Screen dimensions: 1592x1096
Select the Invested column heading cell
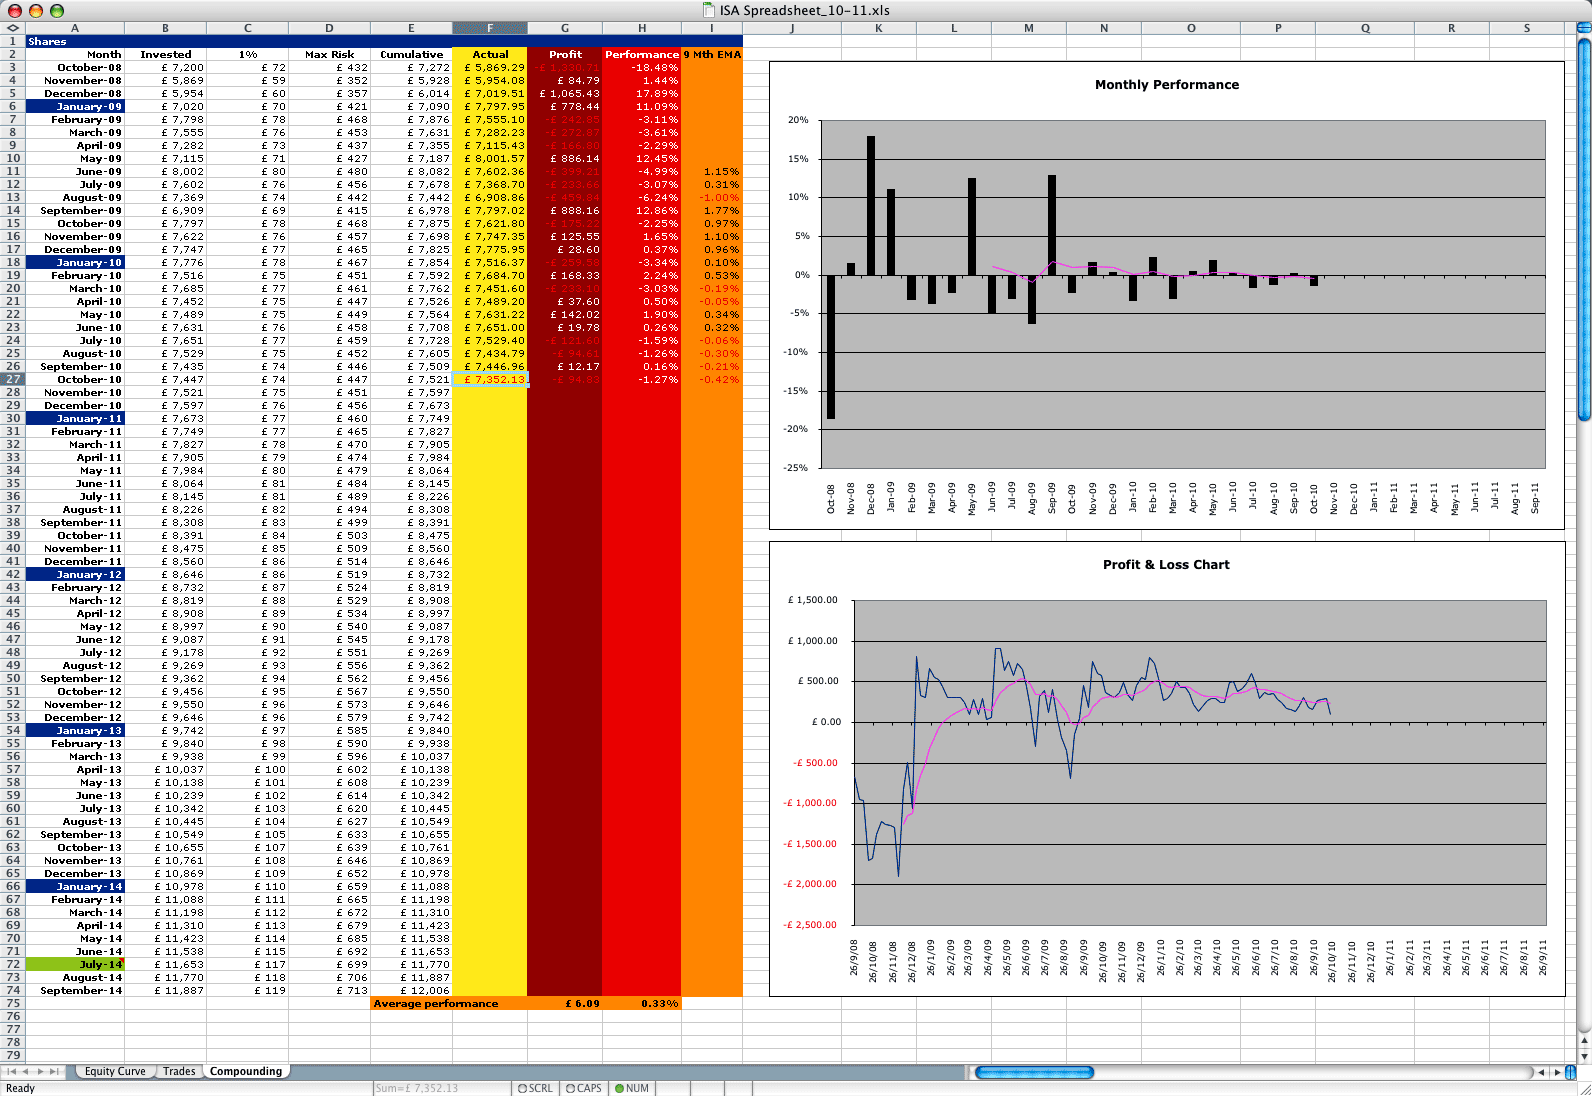point(165,54)
